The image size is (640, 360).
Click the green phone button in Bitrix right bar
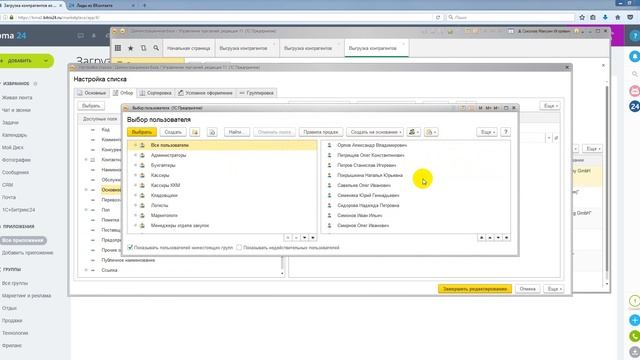[x=635, y=336]
